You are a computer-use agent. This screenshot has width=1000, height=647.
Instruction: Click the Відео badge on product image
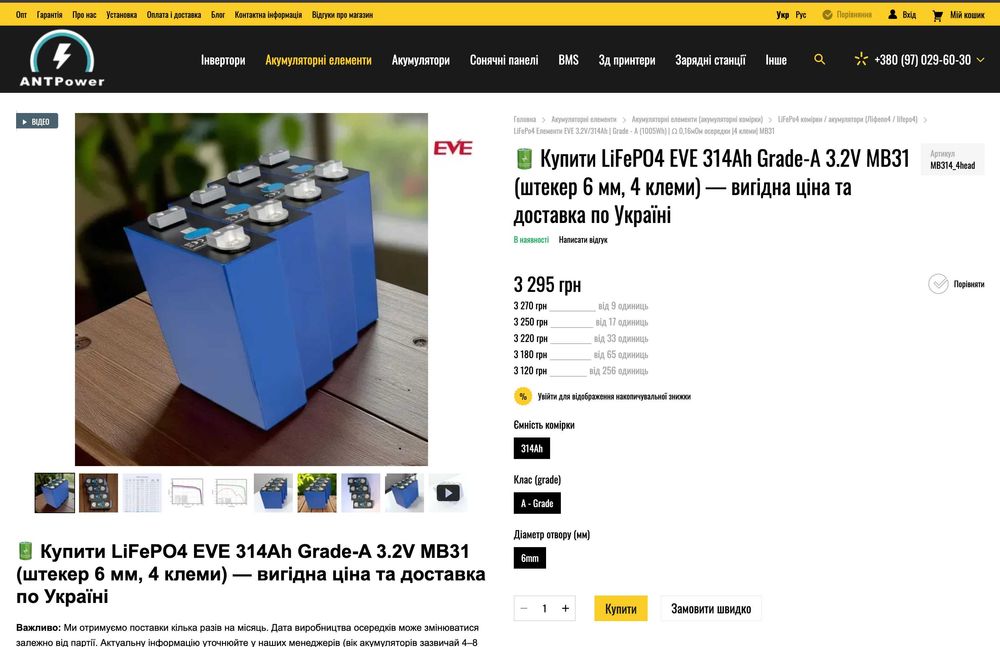(37, 121)
